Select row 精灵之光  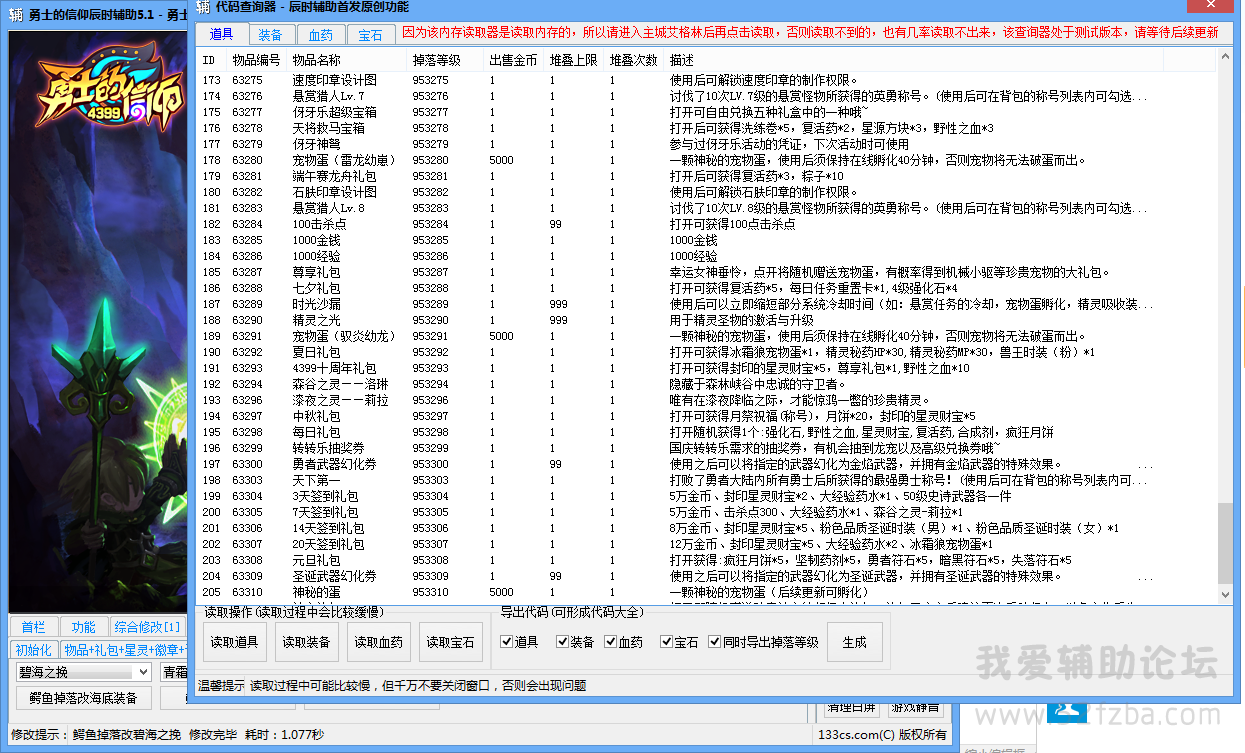pyautogui.click(x=706, y=320)
